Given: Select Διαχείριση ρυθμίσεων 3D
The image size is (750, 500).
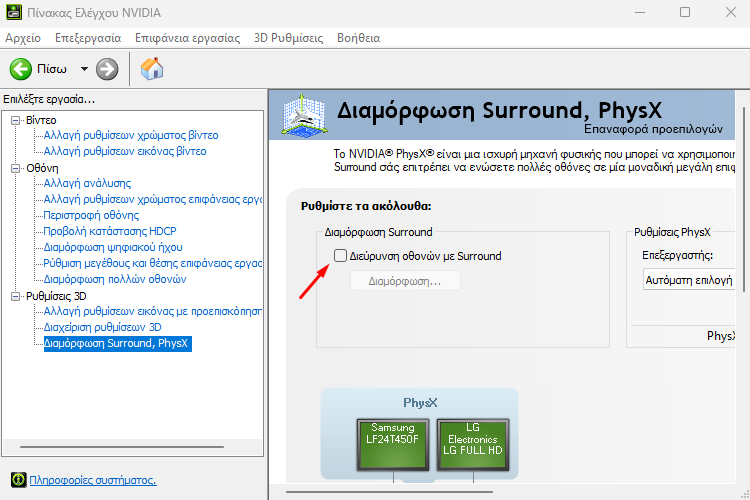Looking at the screenshot, I should pyautogui.click(x=102, y=327).
